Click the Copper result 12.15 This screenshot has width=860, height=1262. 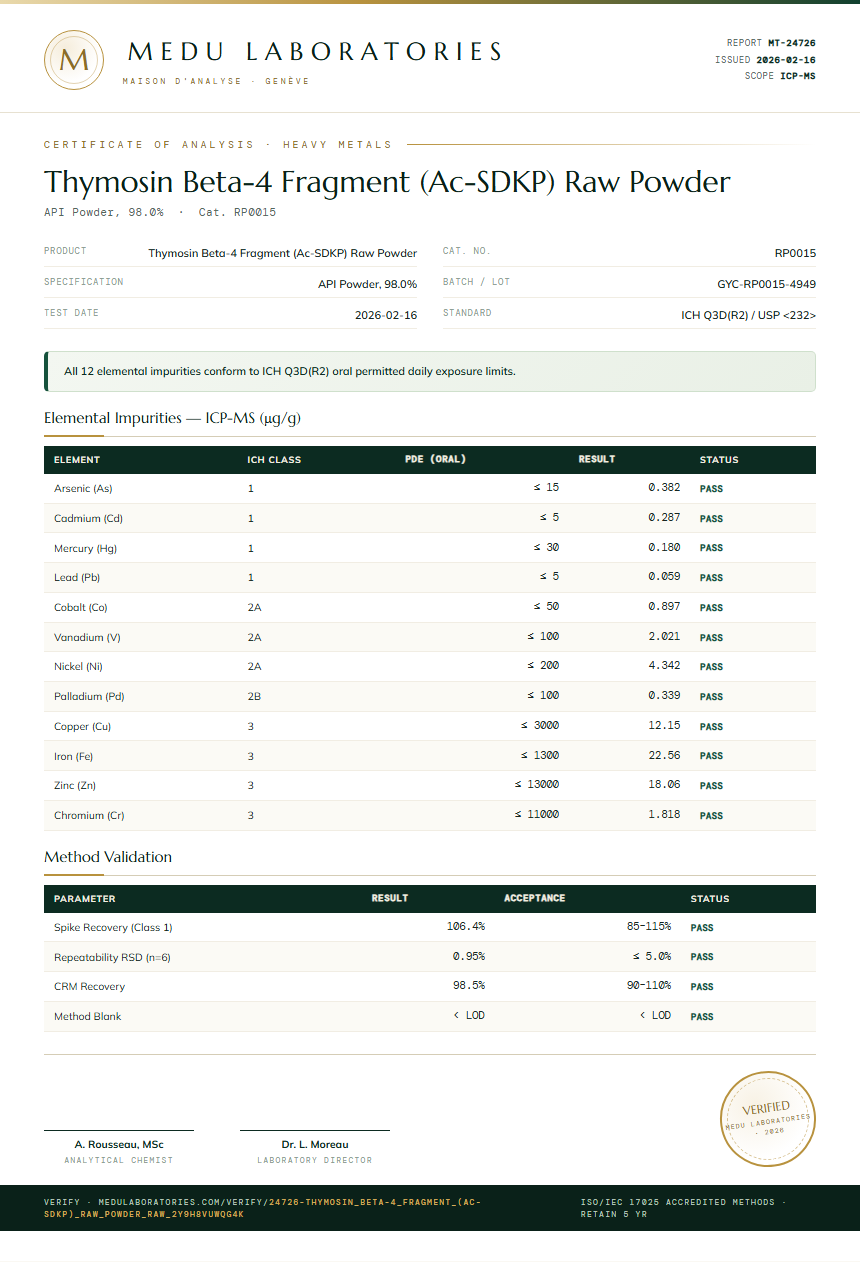[x=664, y=726]
